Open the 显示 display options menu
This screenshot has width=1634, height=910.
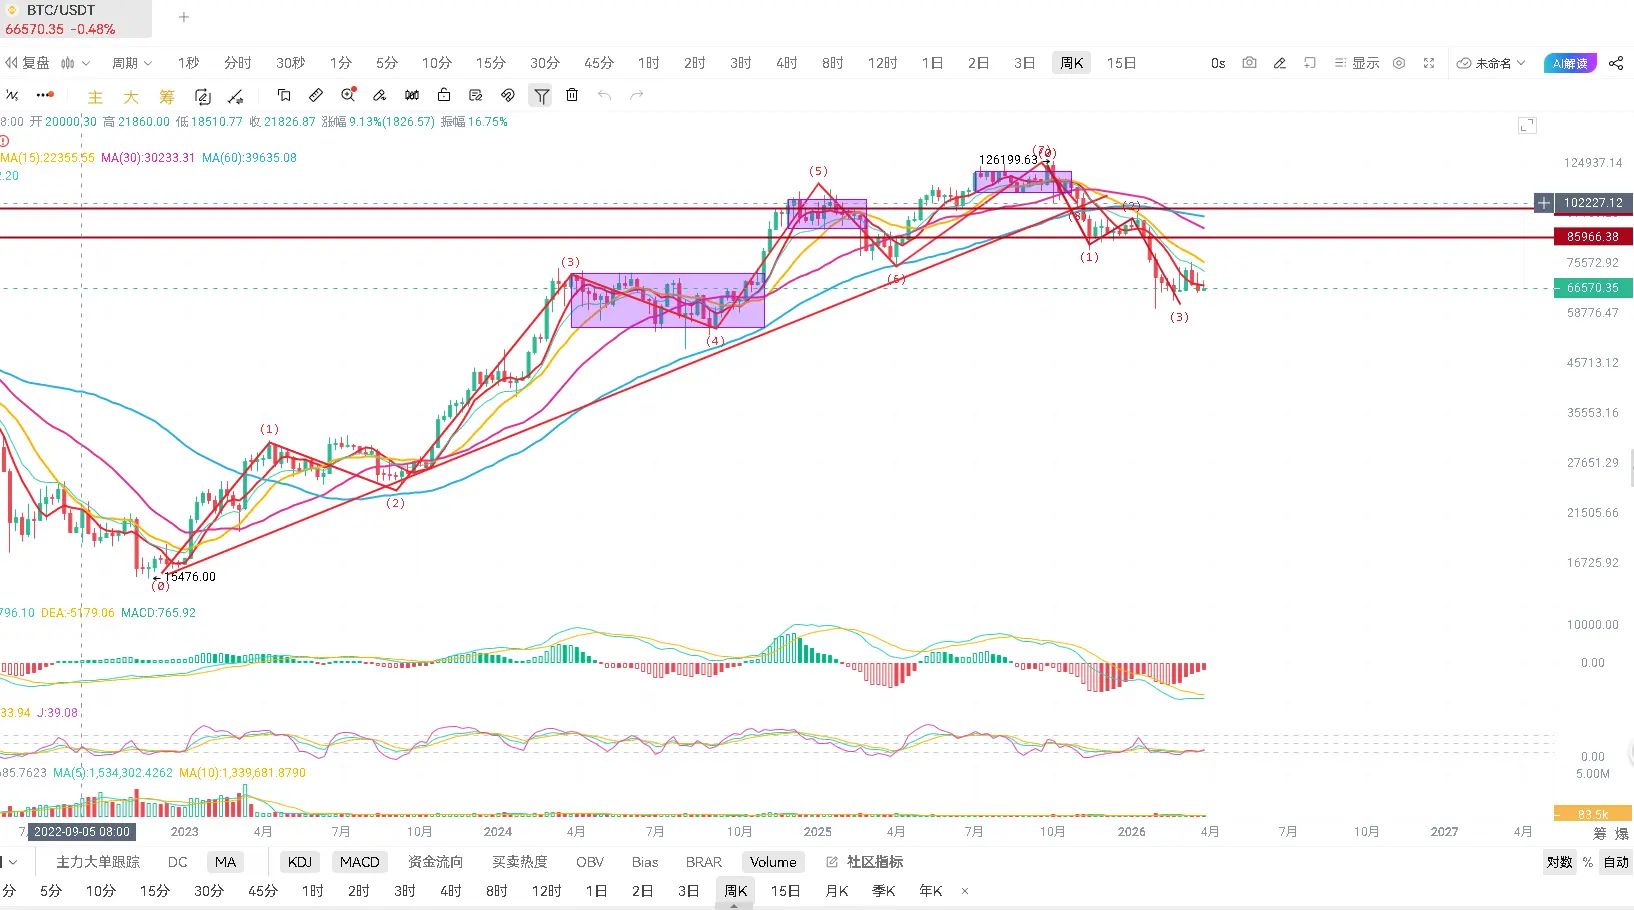click(1357, 63)
